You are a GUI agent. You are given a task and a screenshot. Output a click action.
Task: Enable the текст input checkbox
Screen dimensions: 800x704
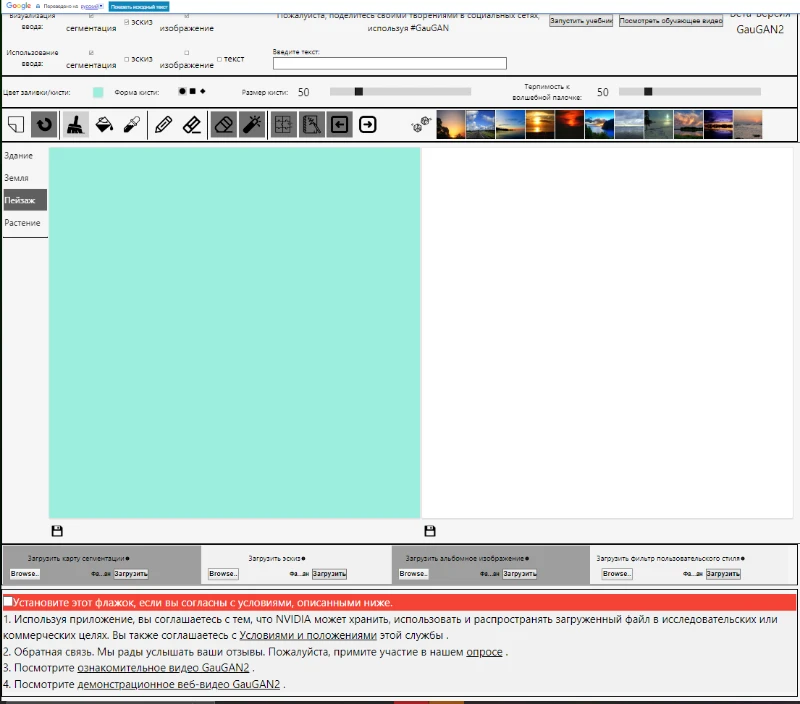[x=219, y=59]
